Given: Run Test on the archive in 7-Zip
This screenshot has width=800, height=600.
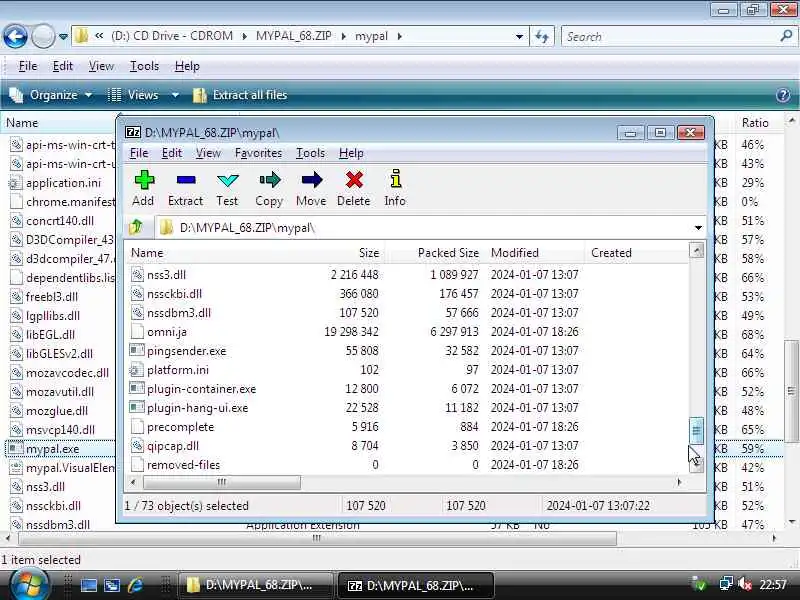Looking at the screenshot, I should [227, 188].
